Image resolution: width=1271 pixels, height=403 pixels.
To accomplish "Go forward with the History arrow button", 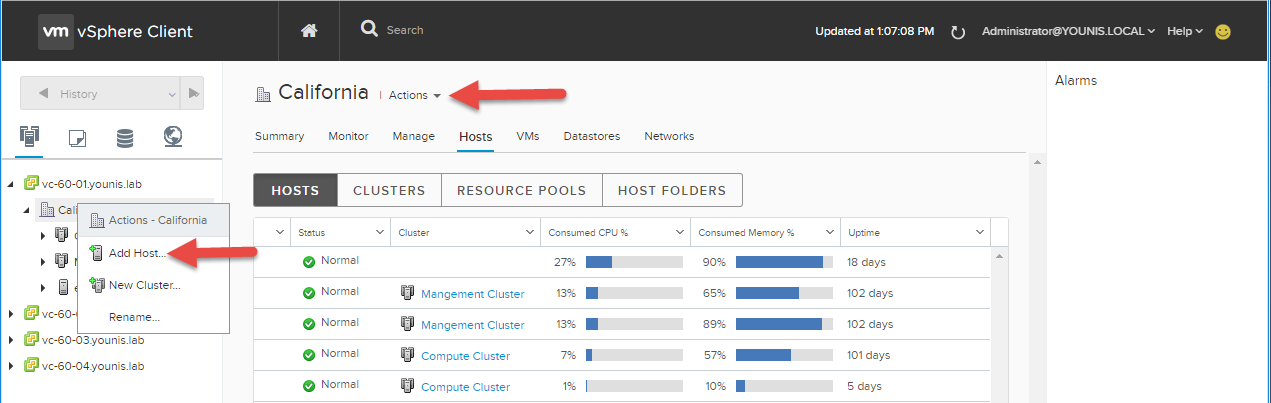I will [193, 93].
